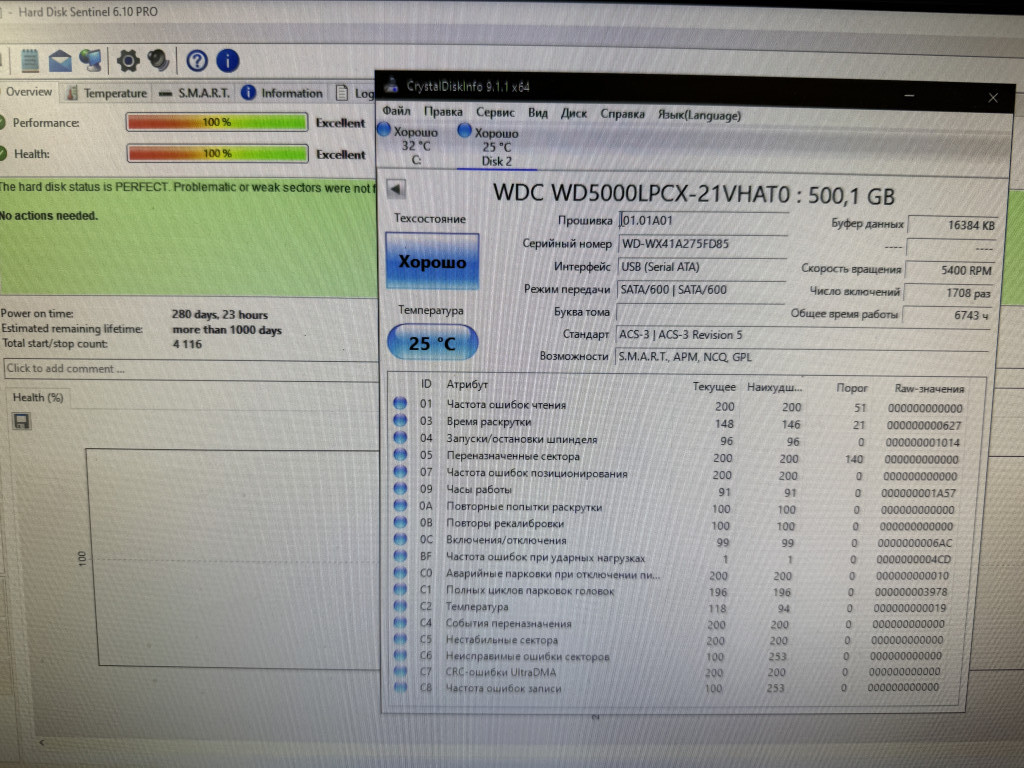Image resolution: width=1024 pixels, height=768 pixels.
Task: Click the status orb for attribute C5
Action: coord(400,639)
